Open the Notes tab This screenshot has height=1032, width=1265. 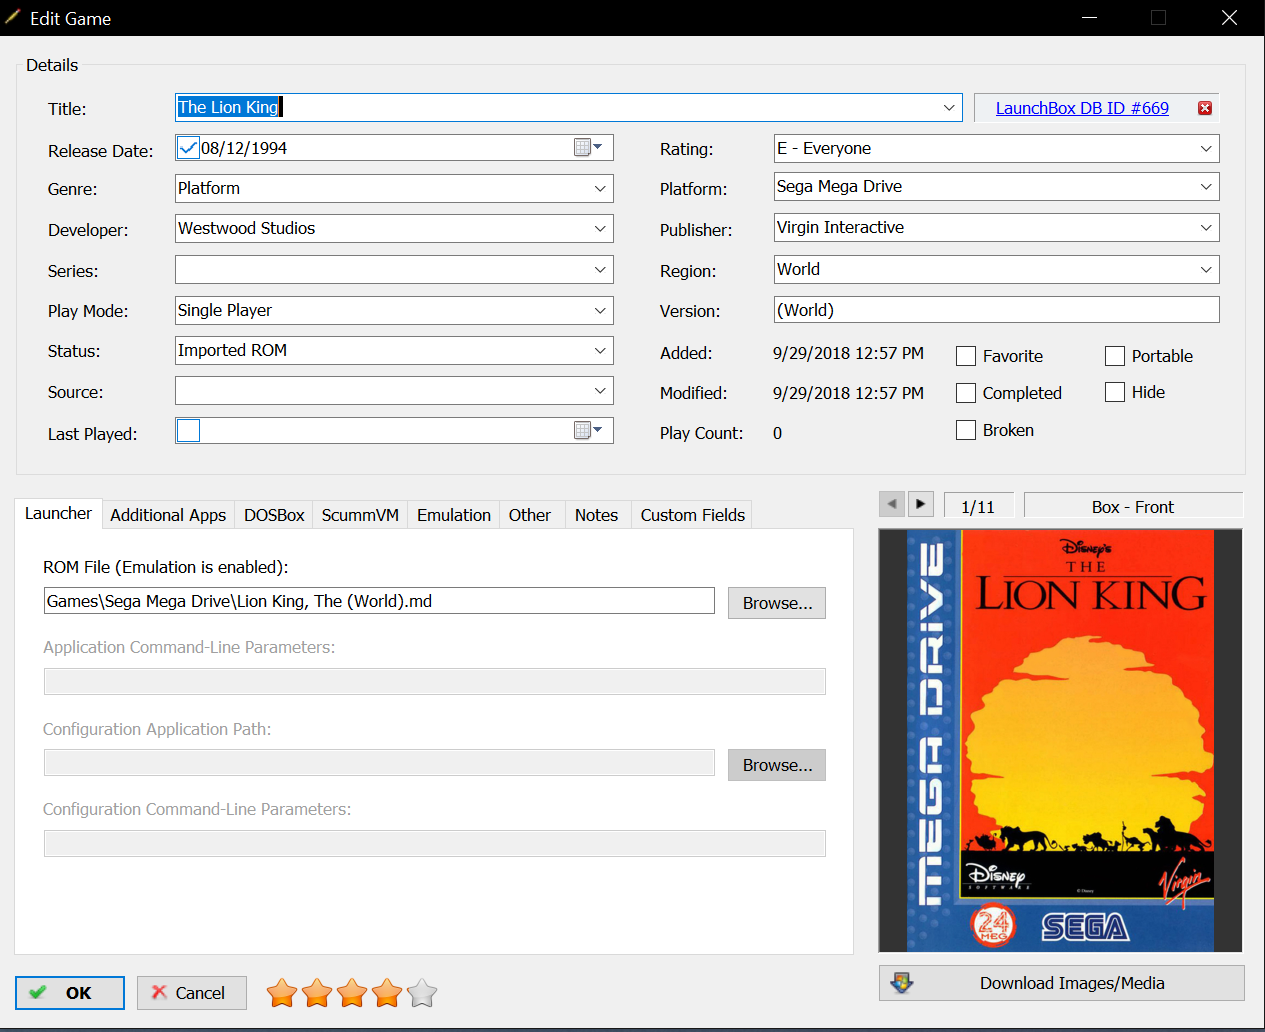coord(596,515)
